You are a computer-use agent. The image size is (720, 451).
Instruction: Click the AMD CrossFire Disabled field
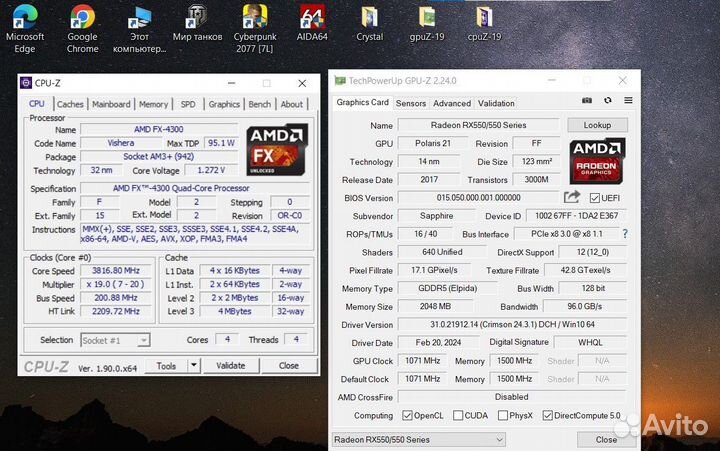(512, 397)
